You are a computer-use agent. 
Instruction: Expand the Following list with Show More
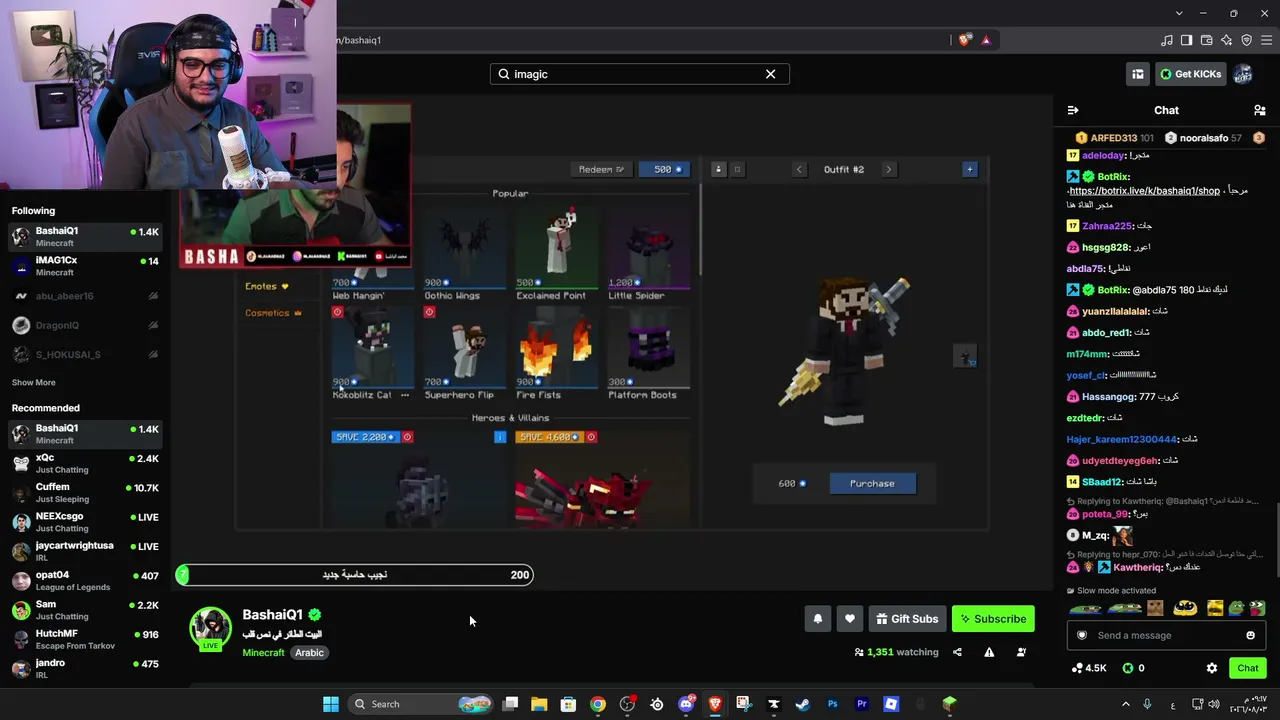point(34,383)
